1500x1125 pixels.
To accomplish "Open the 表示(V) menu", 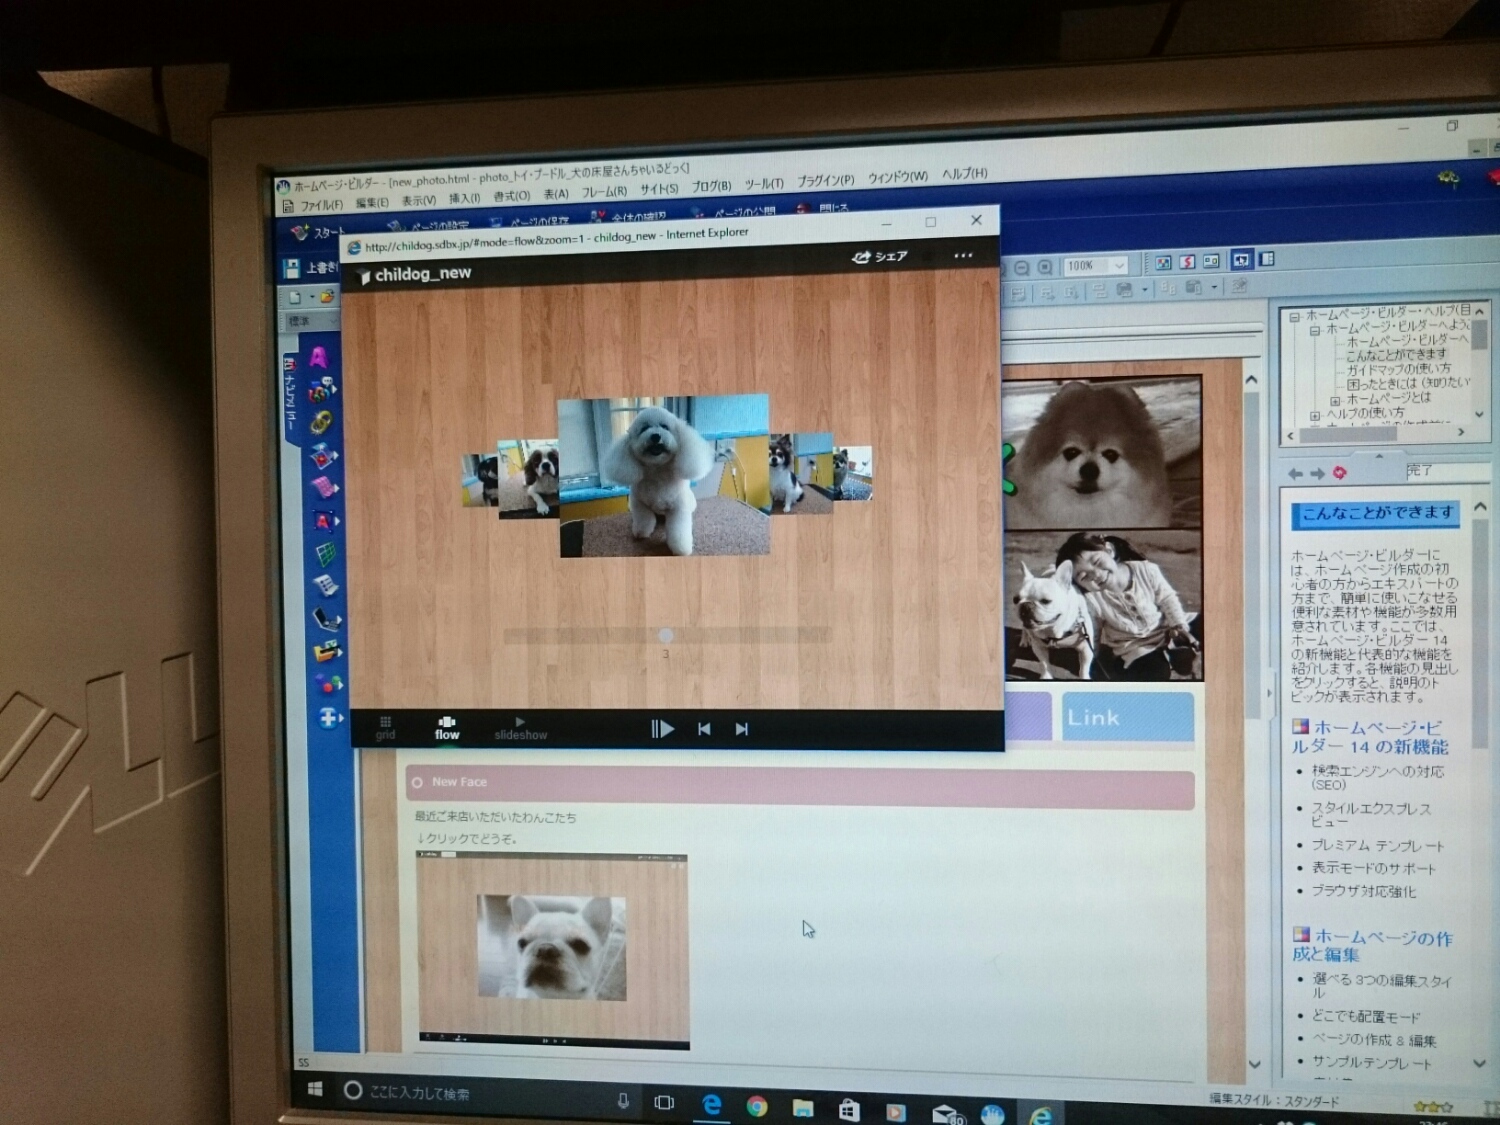I will 419,201.
